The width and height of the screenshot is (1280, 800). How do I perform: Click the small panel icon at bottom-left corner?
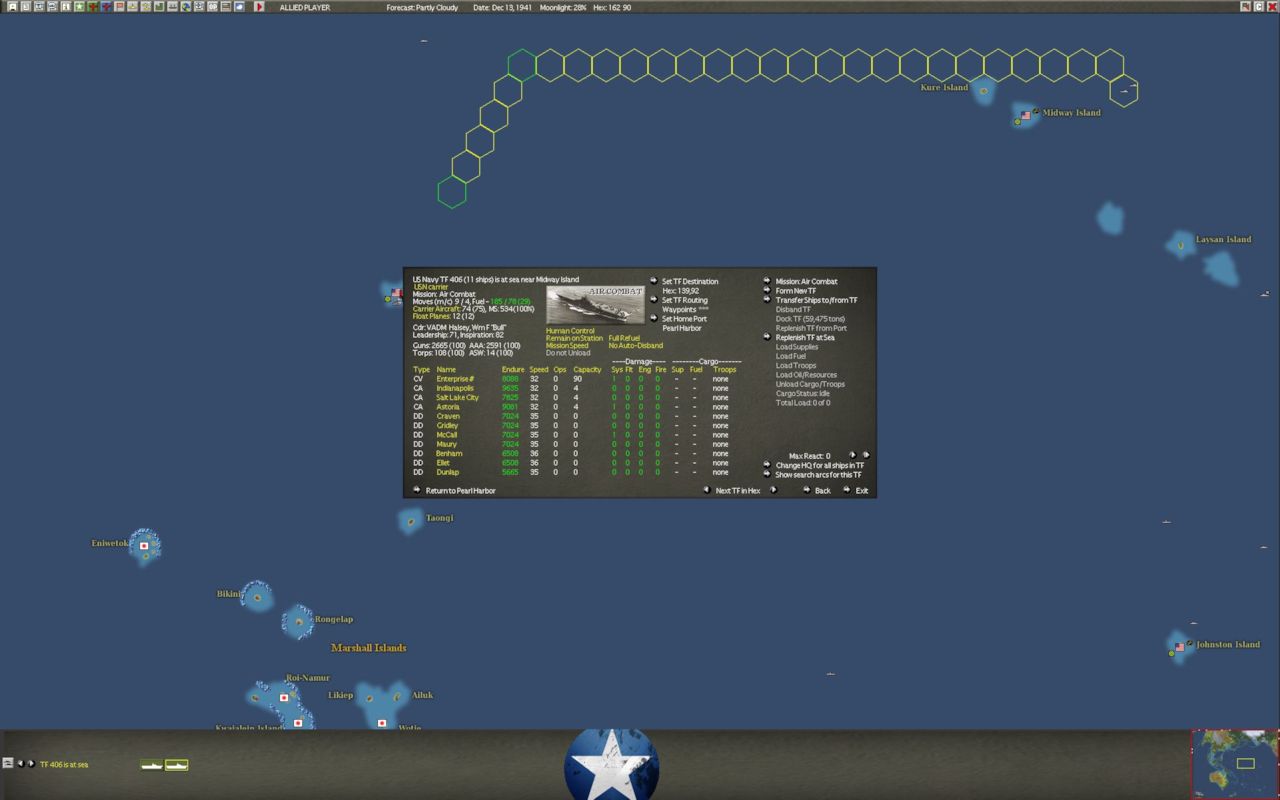7,763
